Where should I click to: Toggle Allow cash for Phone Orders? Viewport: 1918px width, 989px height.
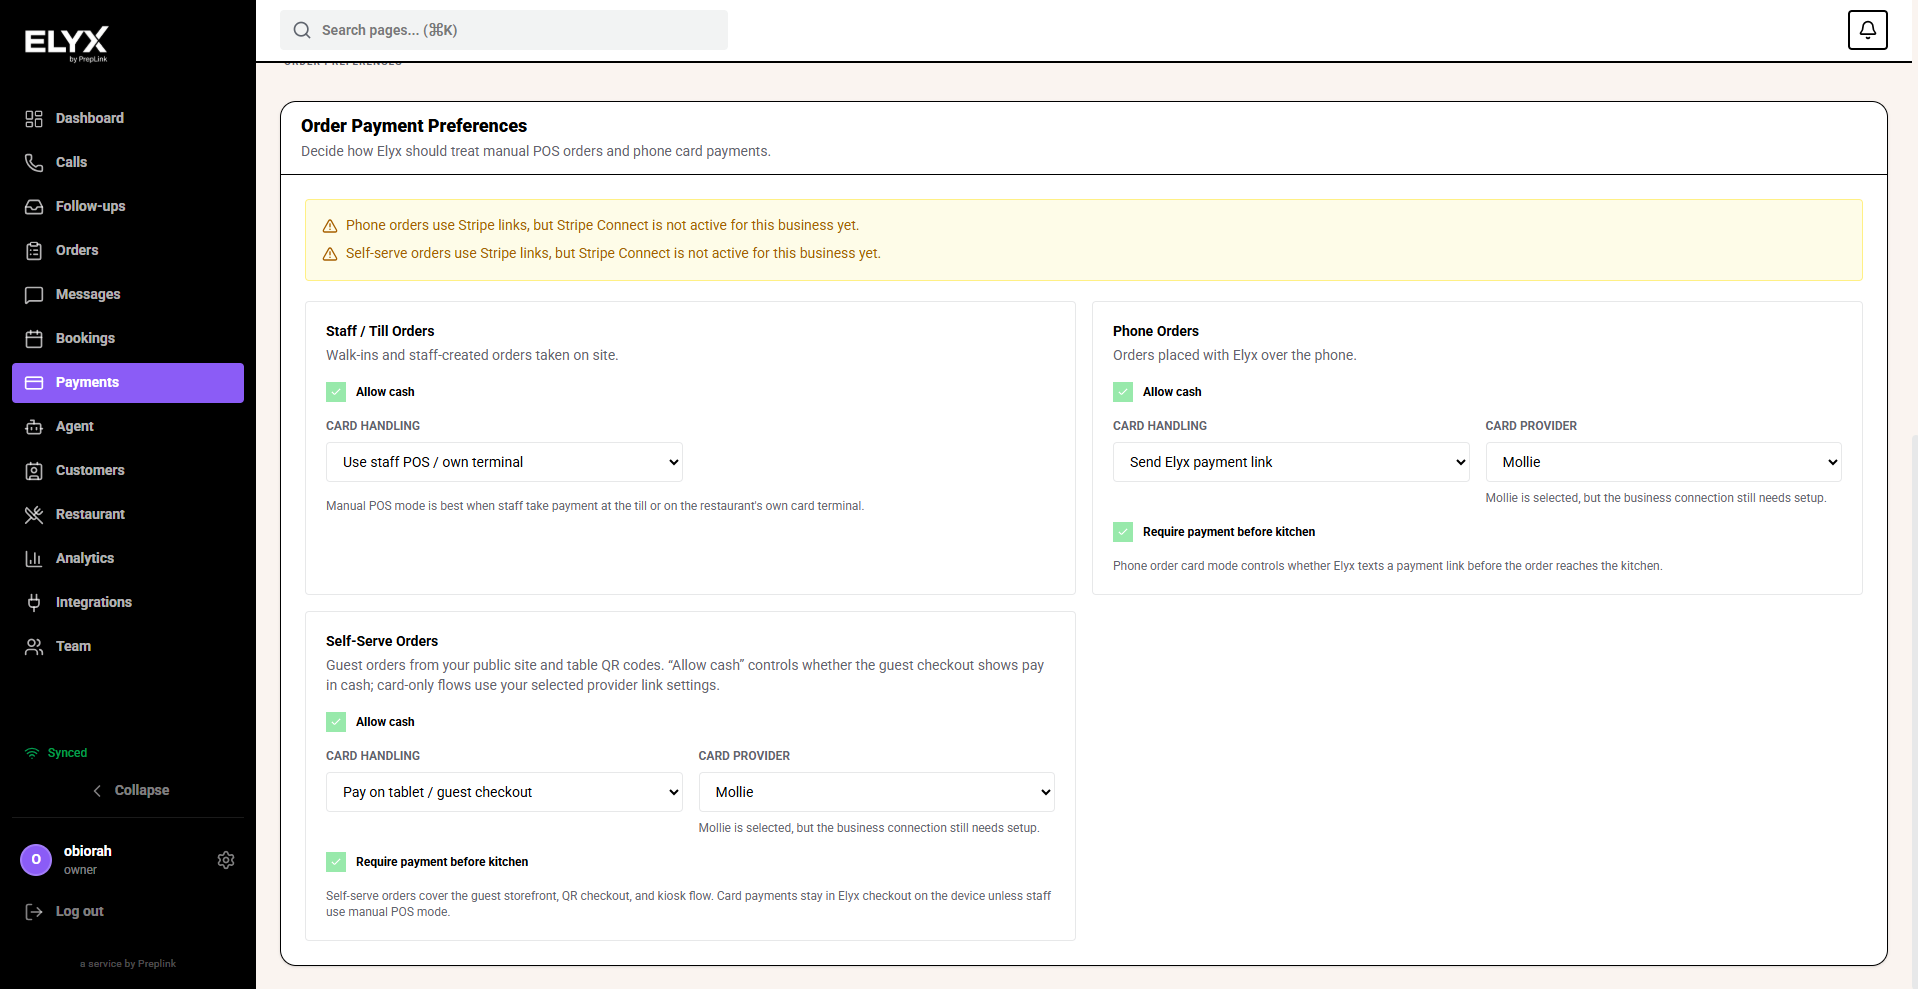click(x=1123, y=392)
